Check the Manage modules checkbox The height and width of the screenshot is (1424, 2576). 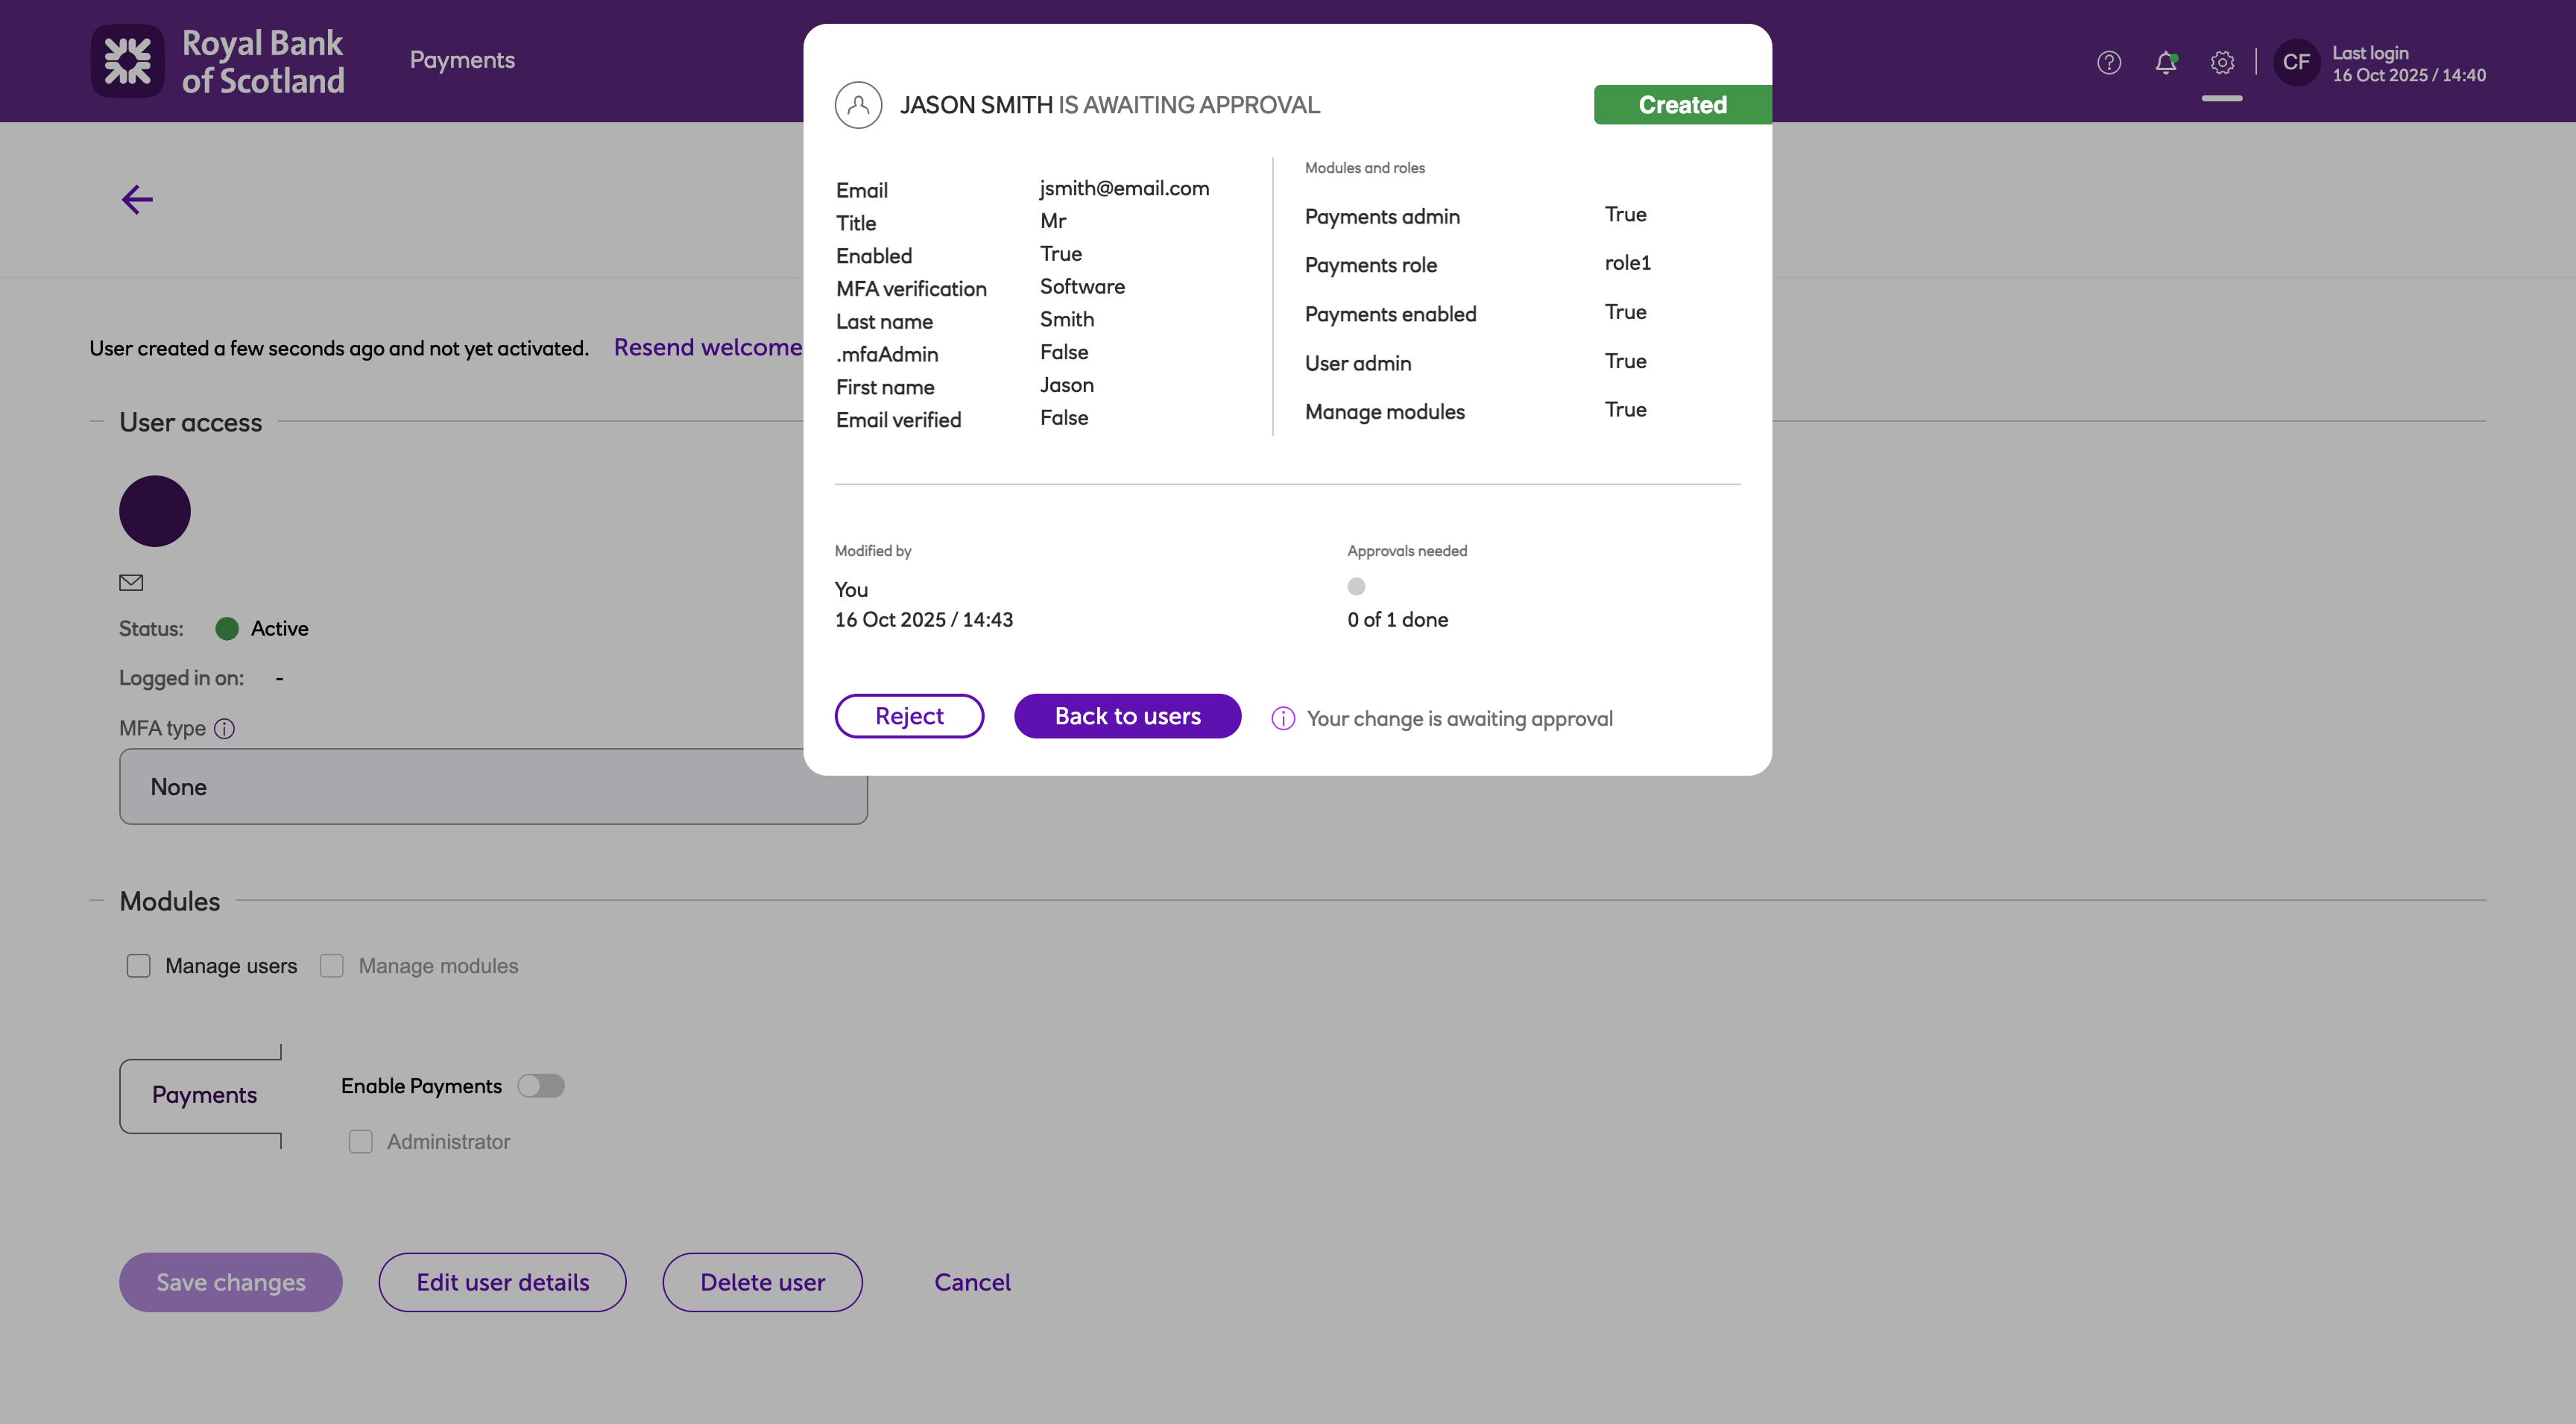click(332, 966)
